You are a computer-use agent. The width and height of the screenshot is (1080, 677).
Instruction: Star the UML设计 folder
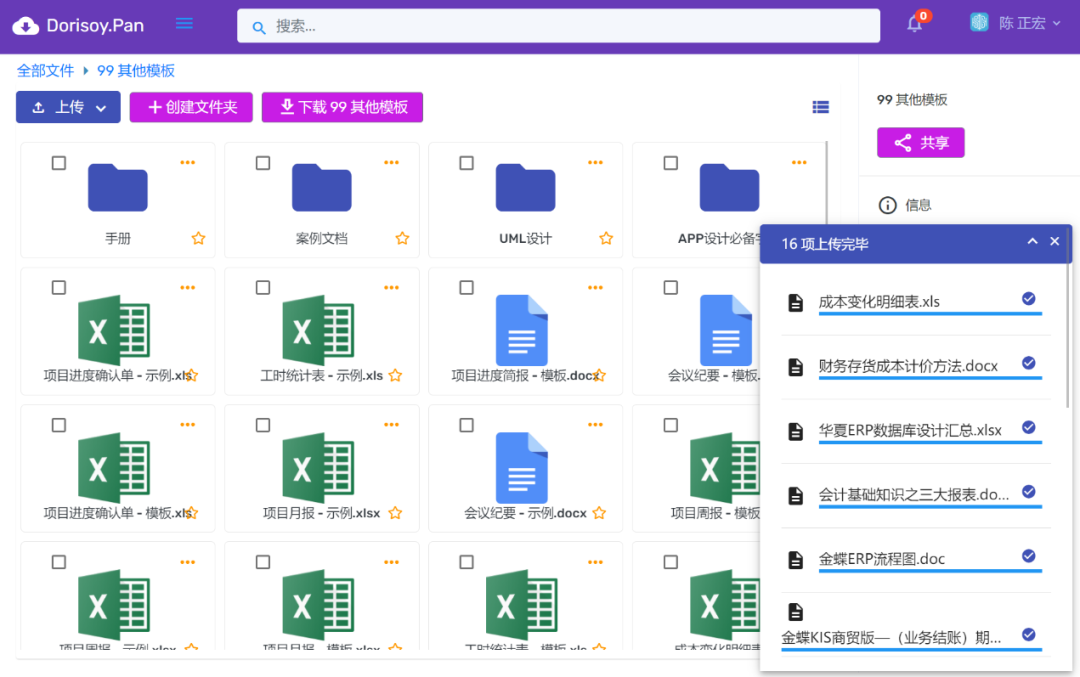tap(606, 238)
